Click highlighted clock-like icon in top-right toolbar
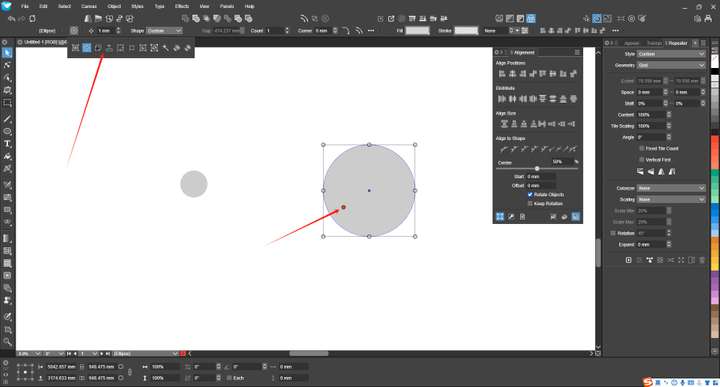This screenshot has height=387, width=720. coord(596,19)
